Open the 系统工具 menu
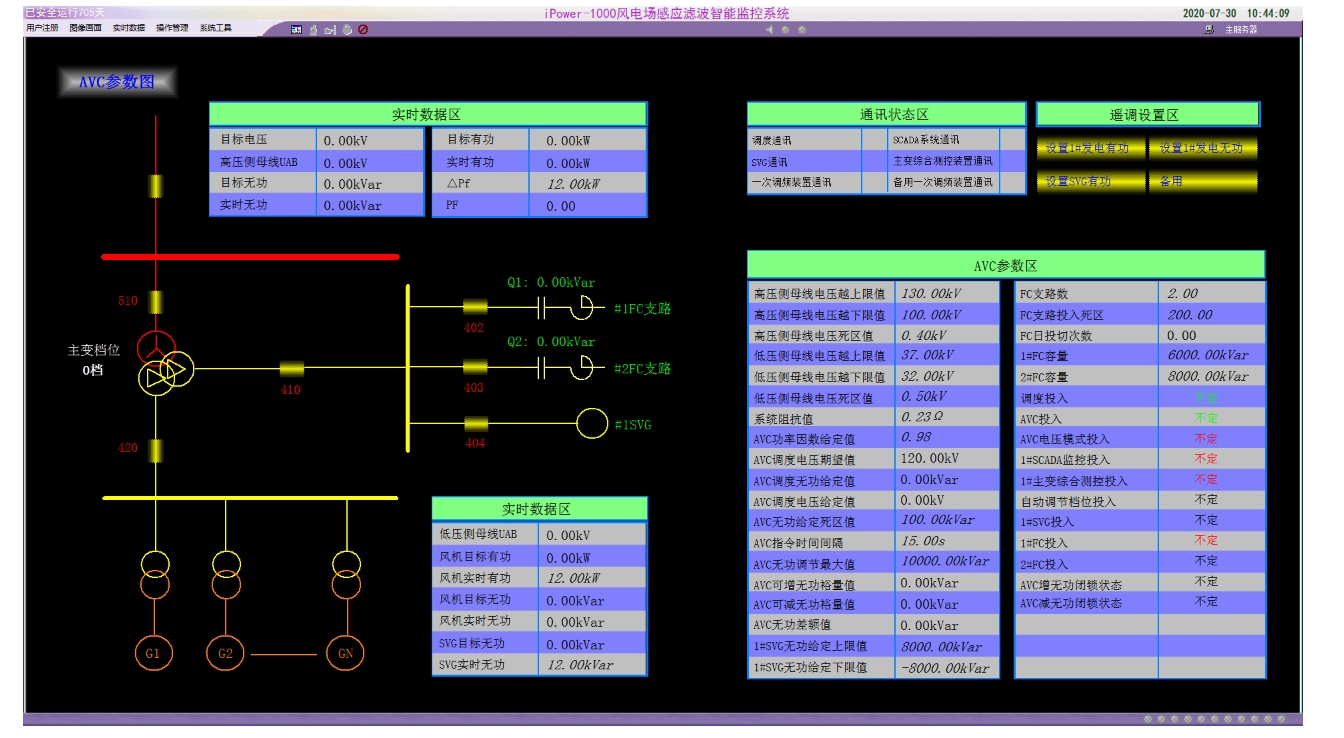The height and width of the screenshot is (738, 1344). point(215,29)
